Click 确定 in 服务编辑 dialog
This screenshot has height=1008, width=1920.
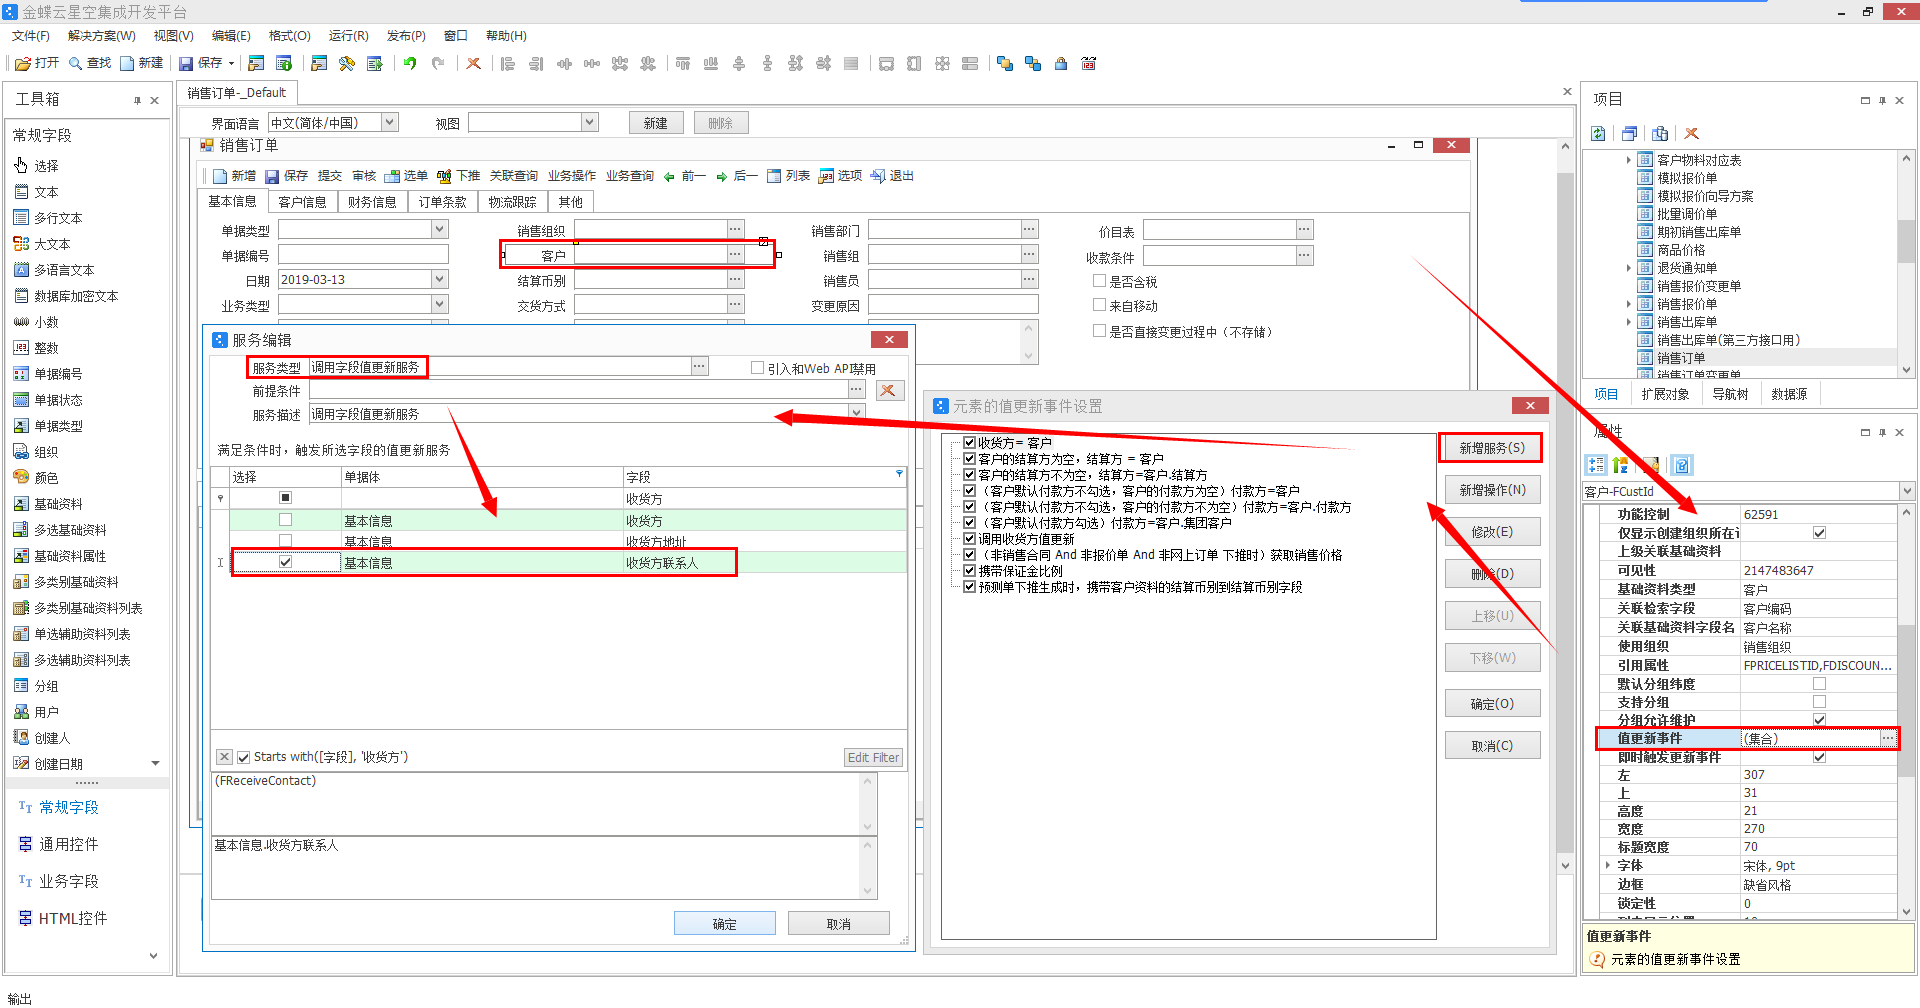click(x=725, y=924)
